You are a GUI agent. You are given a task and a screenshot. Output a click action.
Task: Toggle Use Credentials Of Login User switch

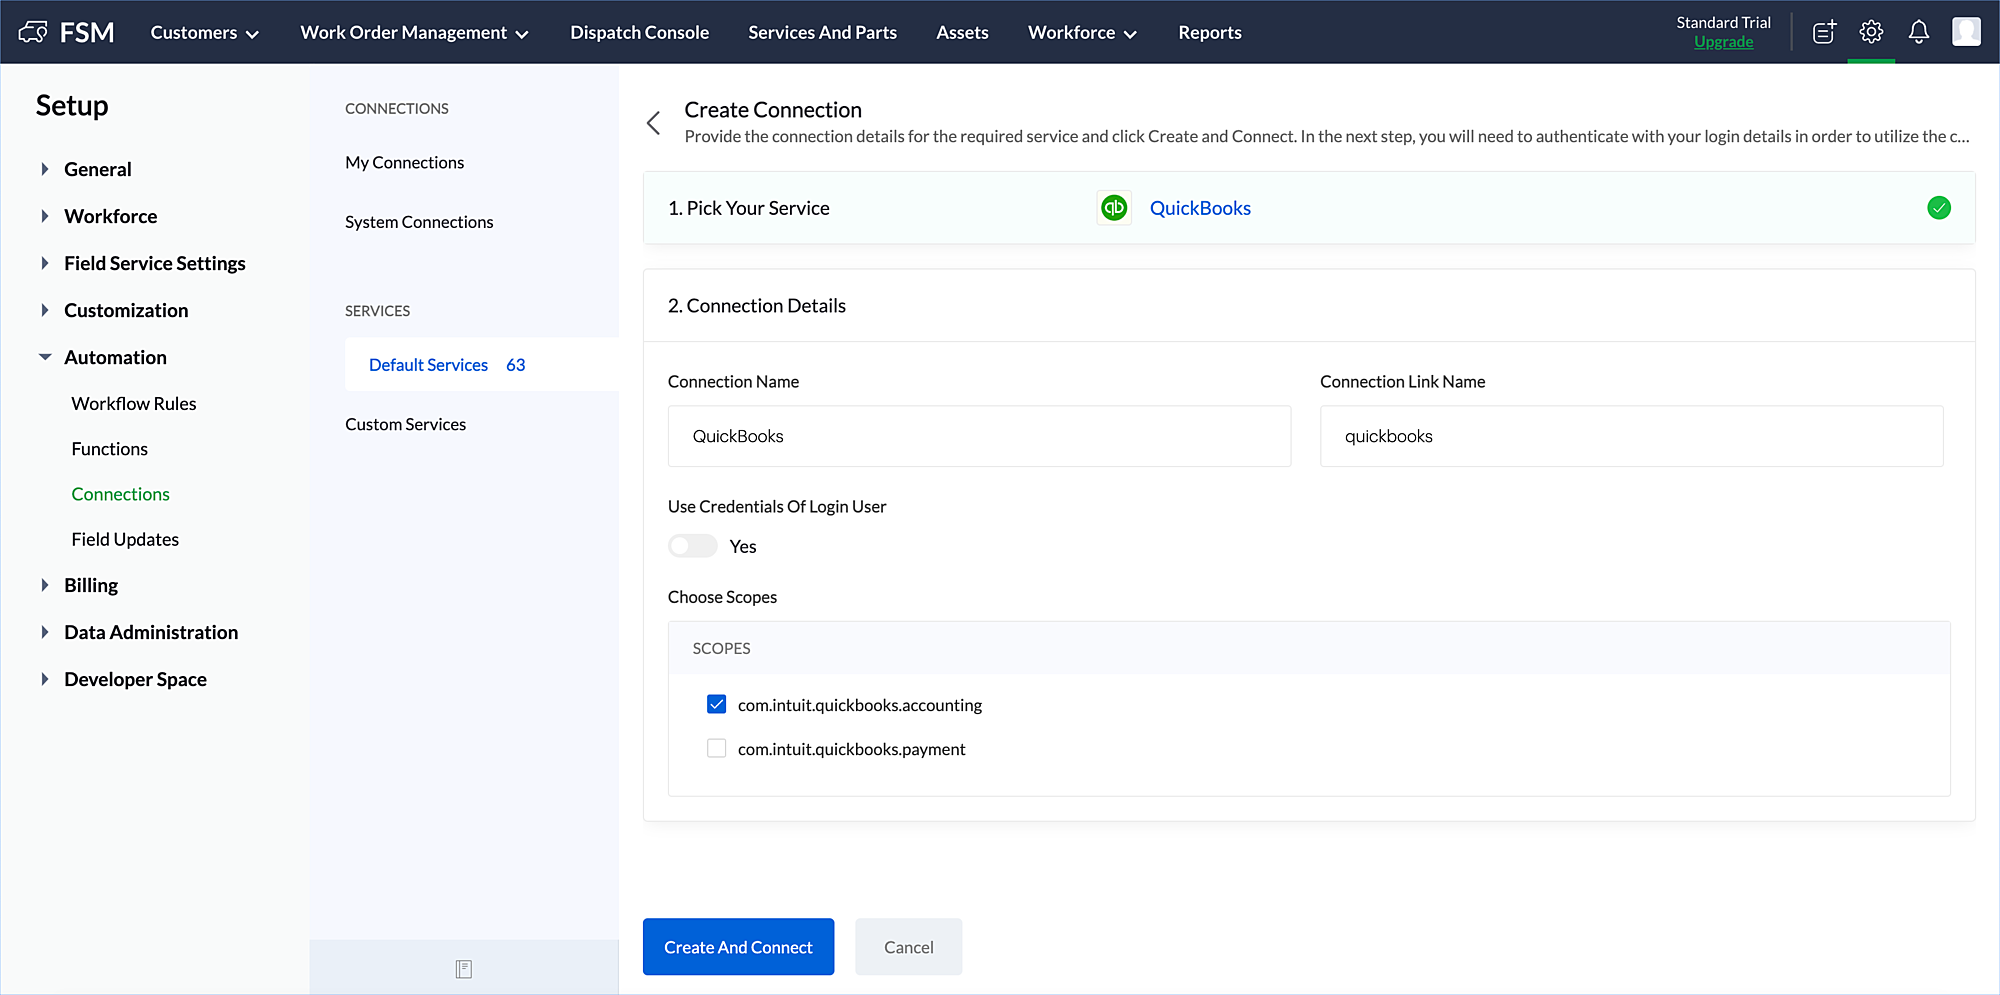[x=693, y=546]
